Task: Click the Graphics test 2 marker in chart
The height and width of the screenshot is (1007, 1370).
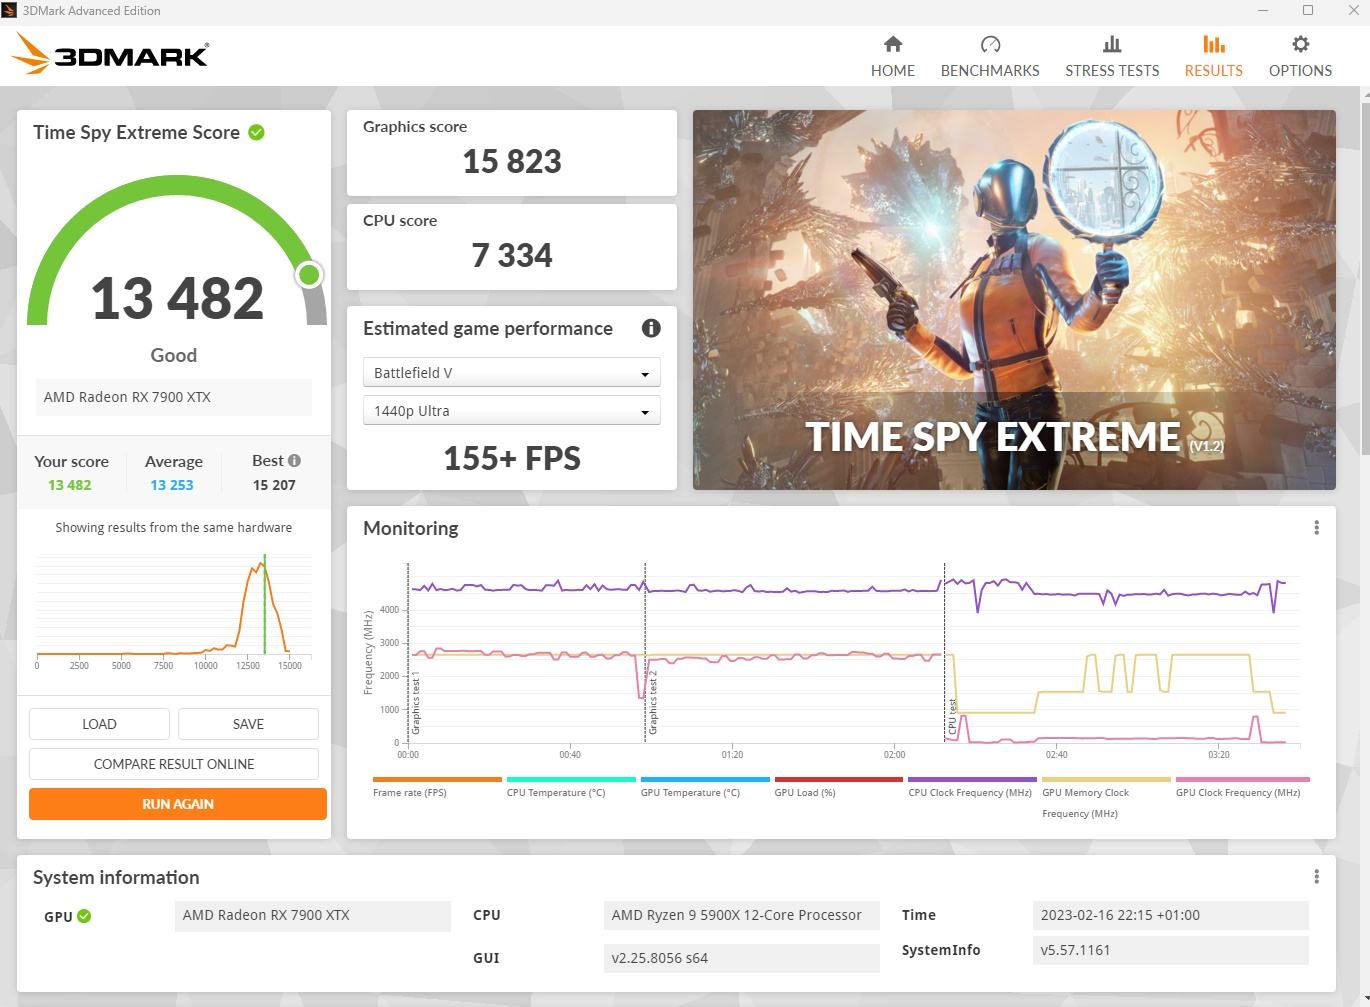Action: (x=653, y=703)
